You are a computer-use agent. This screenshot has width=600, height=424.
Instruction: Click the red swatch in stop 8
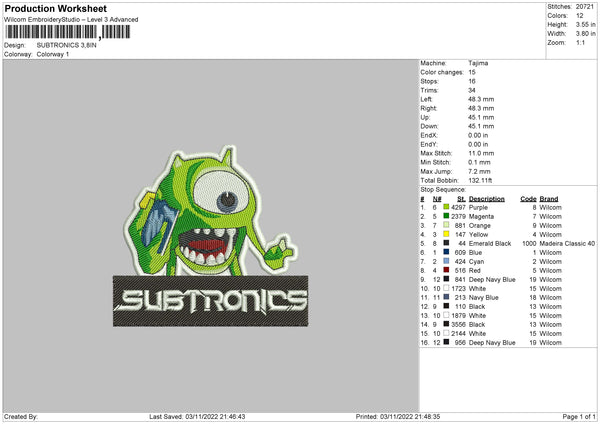click(446, 270)
